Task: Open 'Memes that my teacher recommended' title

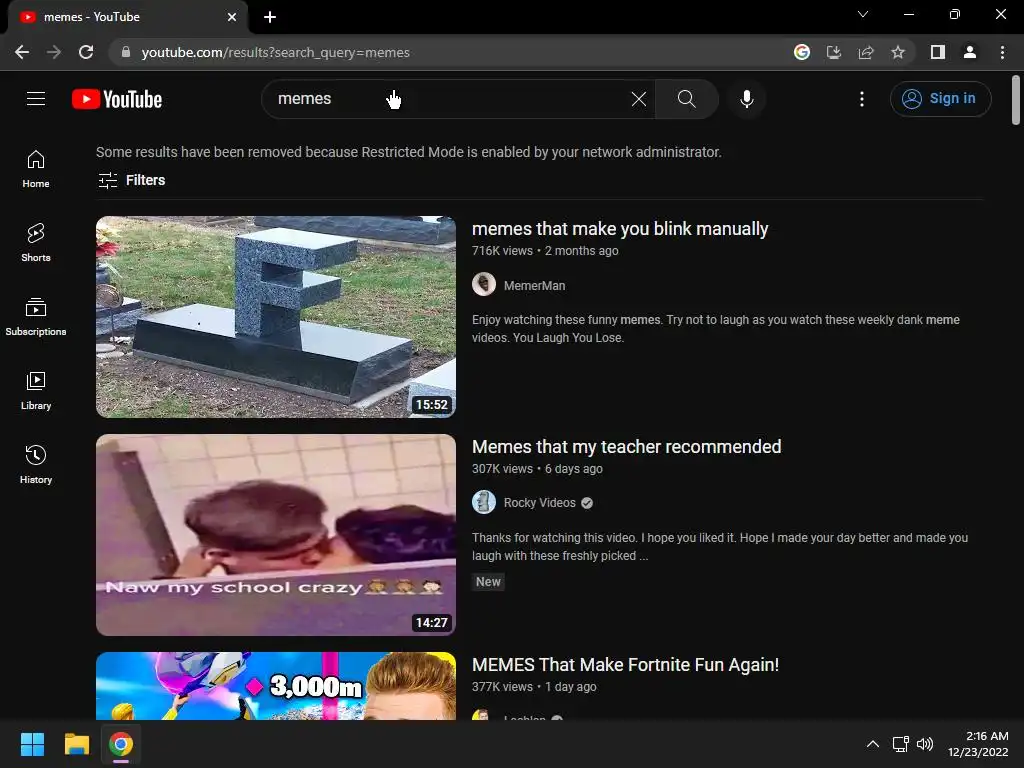Action: (x=626, y=447)
